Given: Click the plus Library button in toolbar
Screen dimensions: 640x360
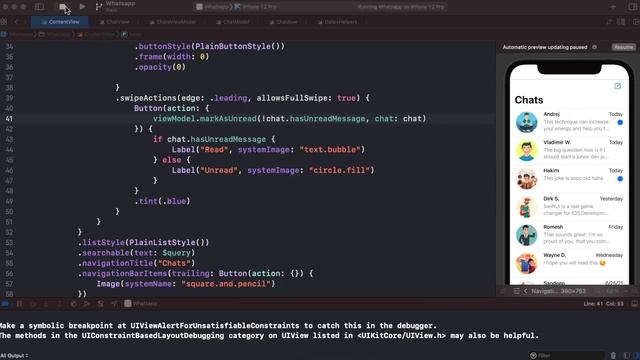Looking at the screenshot, I should (x=613, y=7).
